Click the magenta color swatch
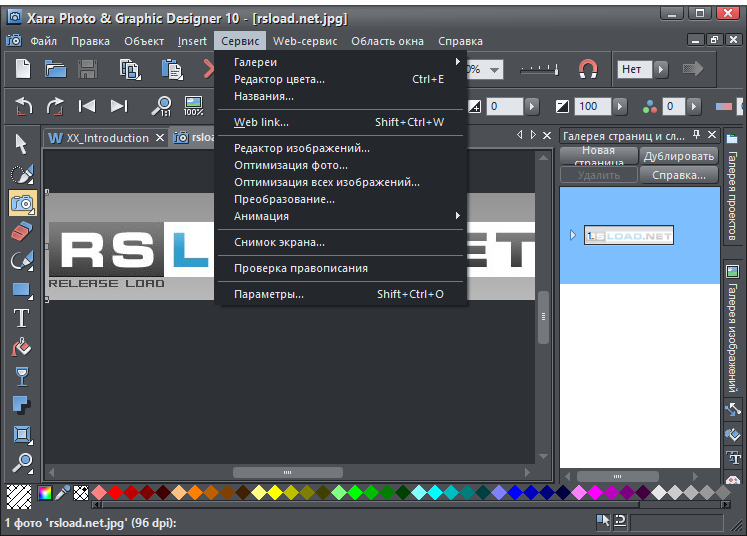This screenshot has width=747, height=536. tap(595, 492)
